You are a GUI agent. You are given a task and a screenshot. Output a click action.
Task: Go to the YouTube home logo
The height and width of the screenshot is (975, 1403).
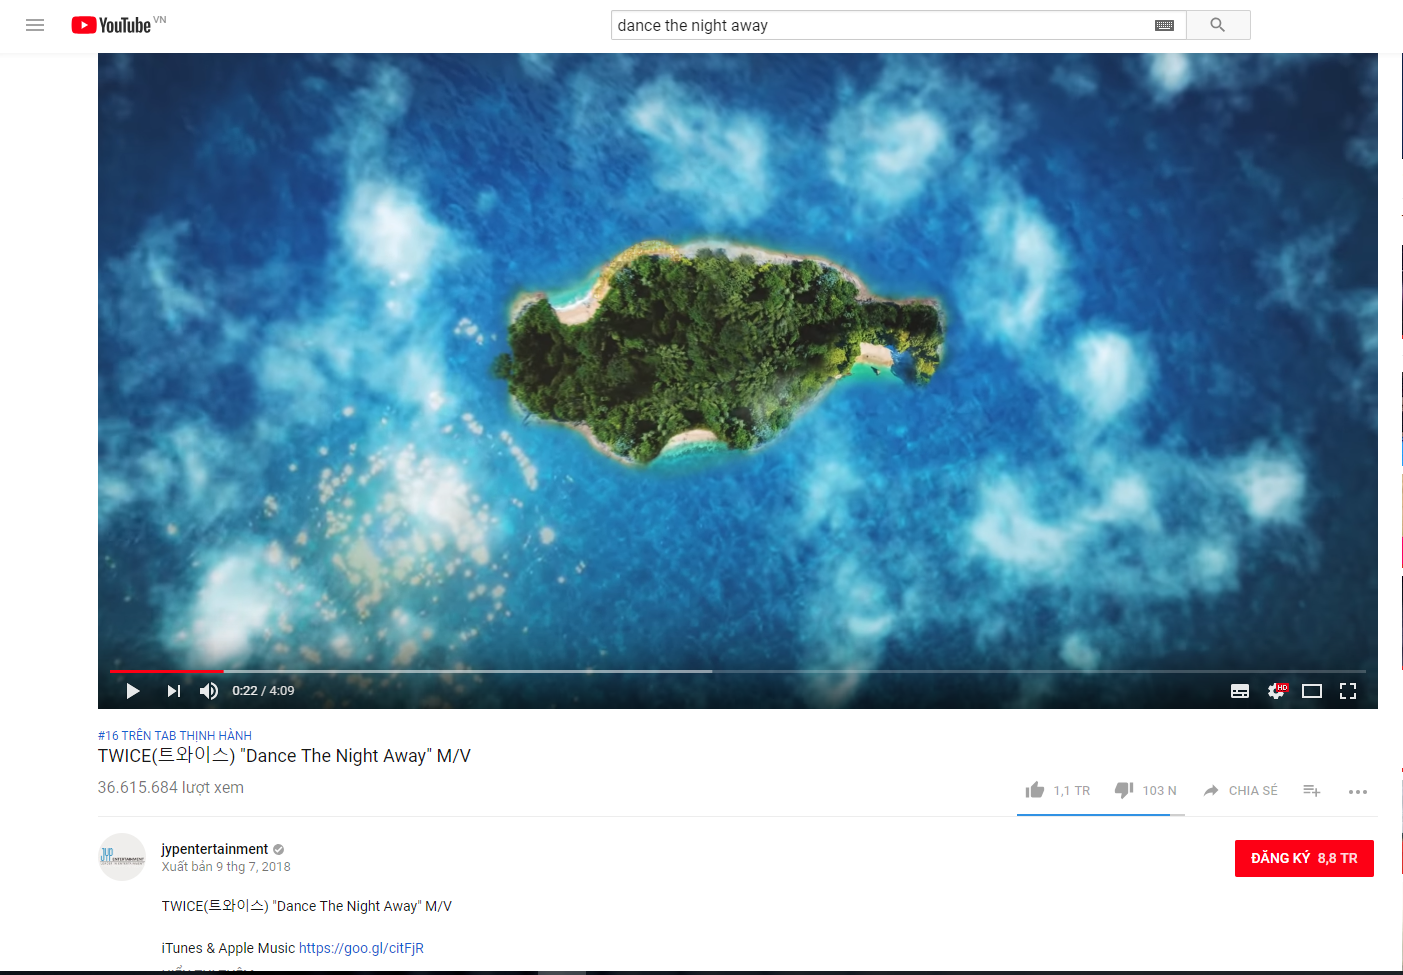click(x=111, y=25)
